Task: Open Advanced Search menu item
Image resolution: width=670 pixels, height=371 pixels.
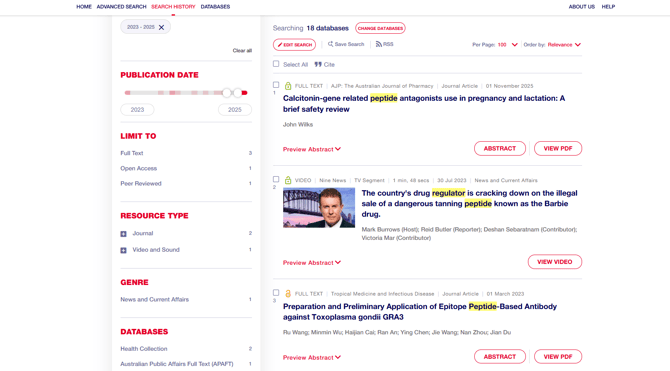Action: [x=121, y=6]
